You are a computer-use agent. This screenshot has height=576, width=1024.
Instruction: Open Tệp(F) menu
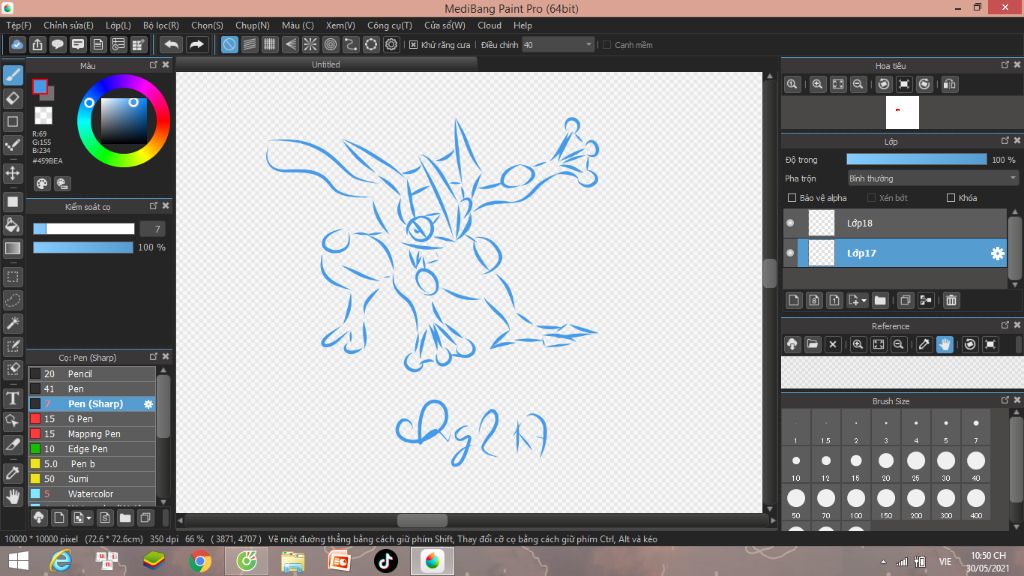pyautogui.click(x=19, y=25)
